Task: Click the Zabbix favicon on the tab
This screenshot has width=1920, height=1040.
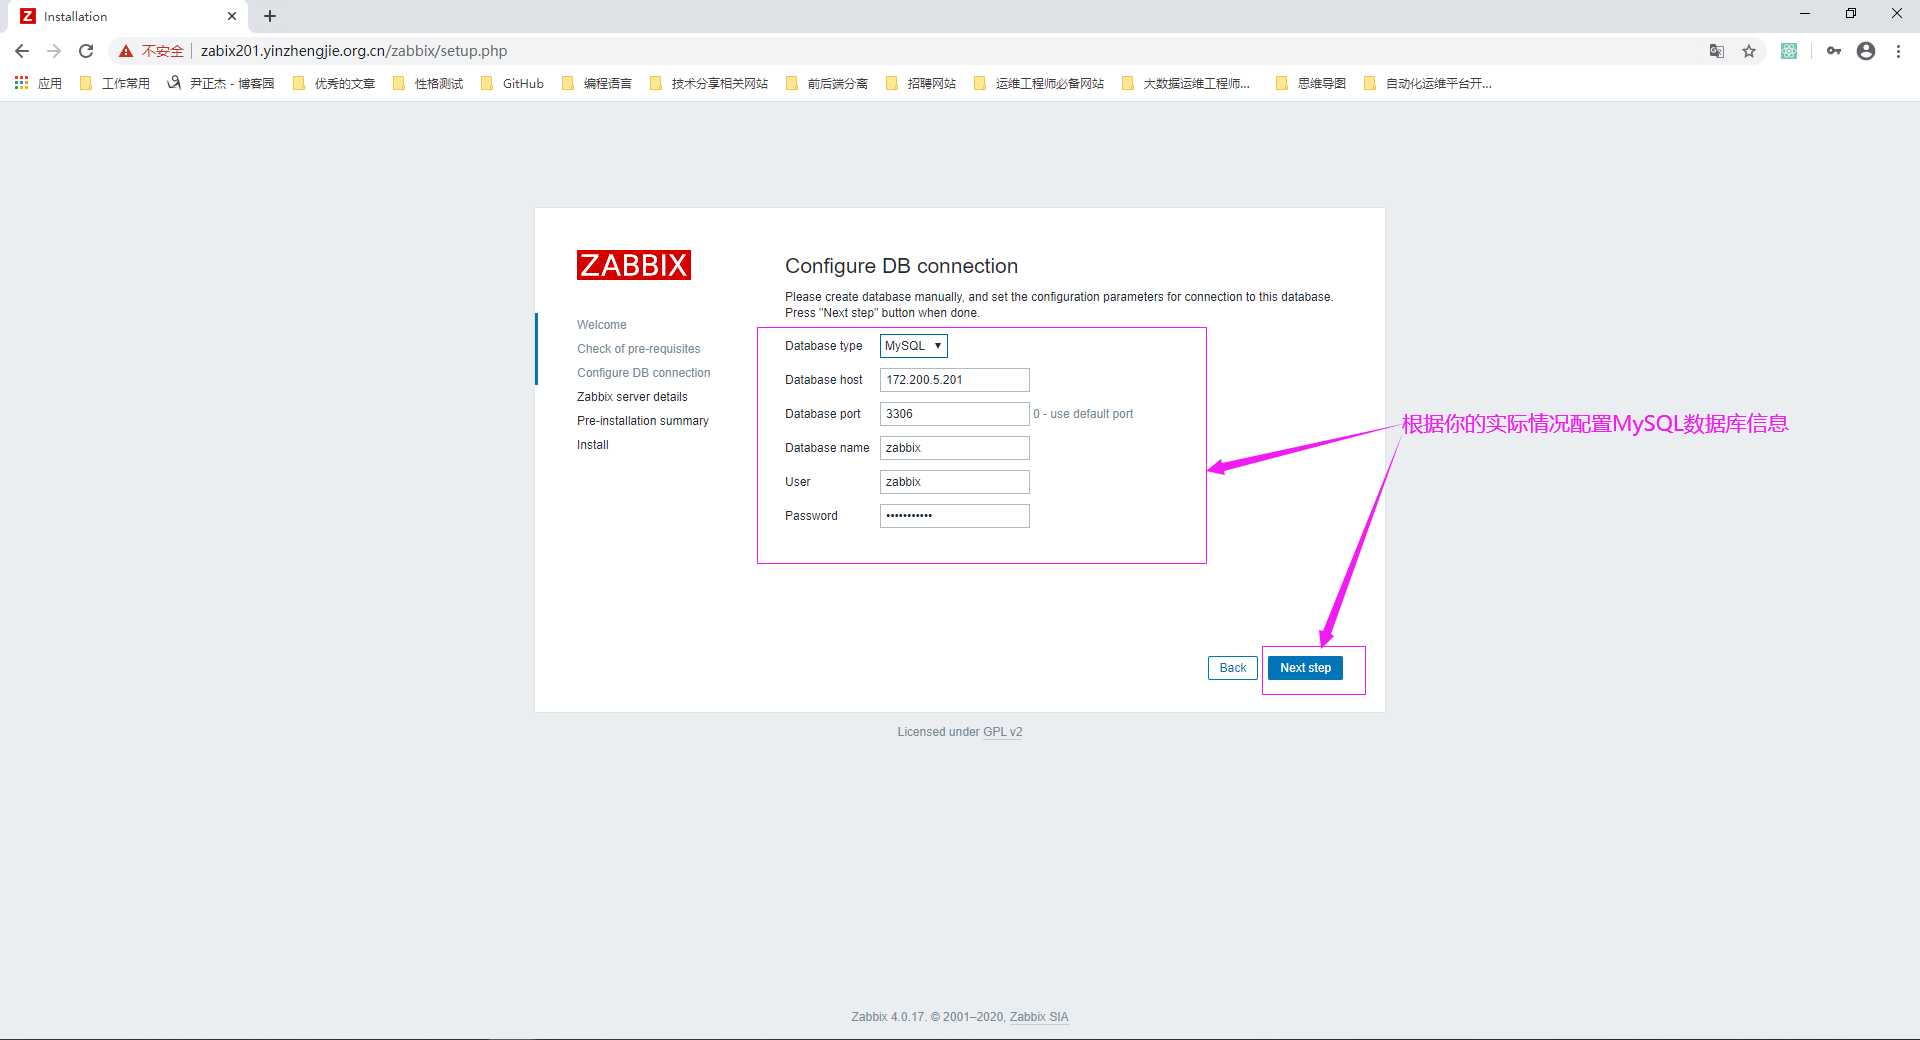Action: point(28,16)
